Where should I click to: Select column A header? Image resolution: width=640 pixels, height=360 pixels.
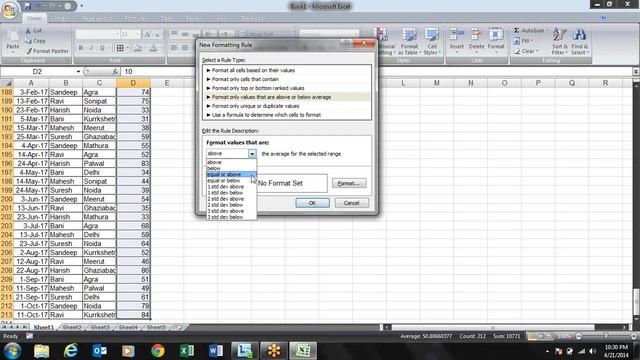click(x=31, y=83)
